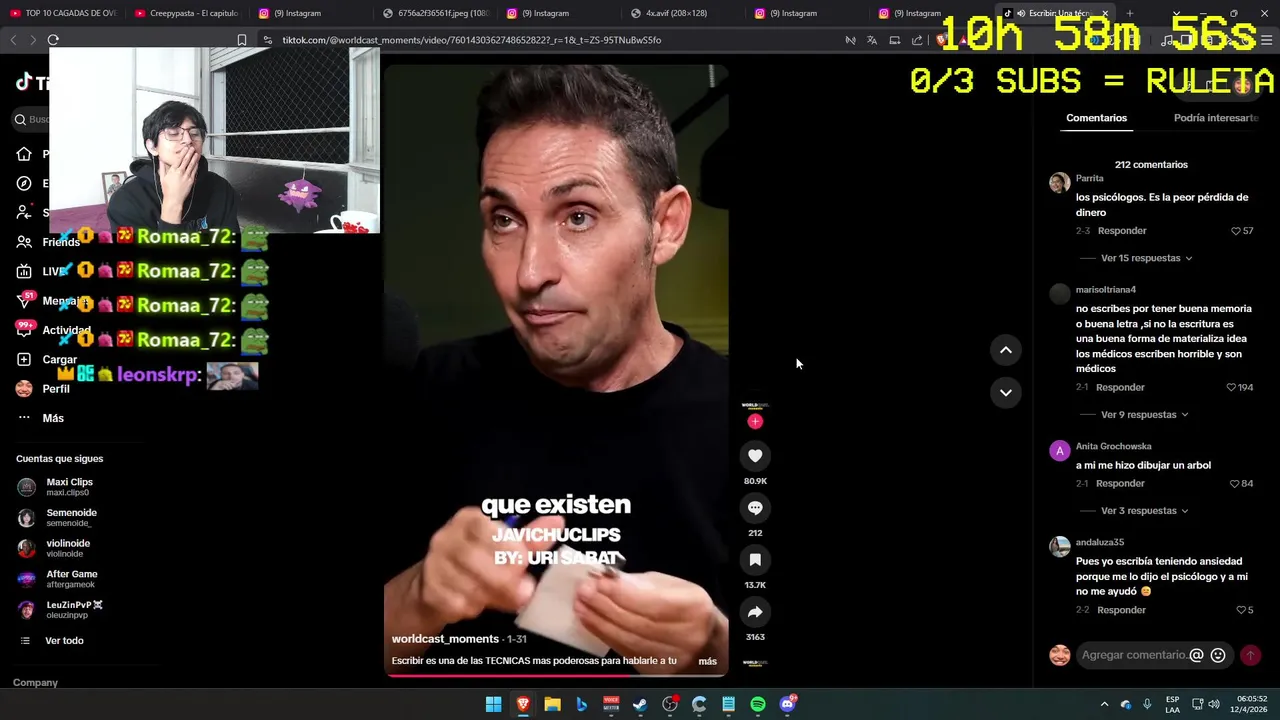Expand Ver 15 respuestas replies
1280x720 pixels.
point(1146,258)
